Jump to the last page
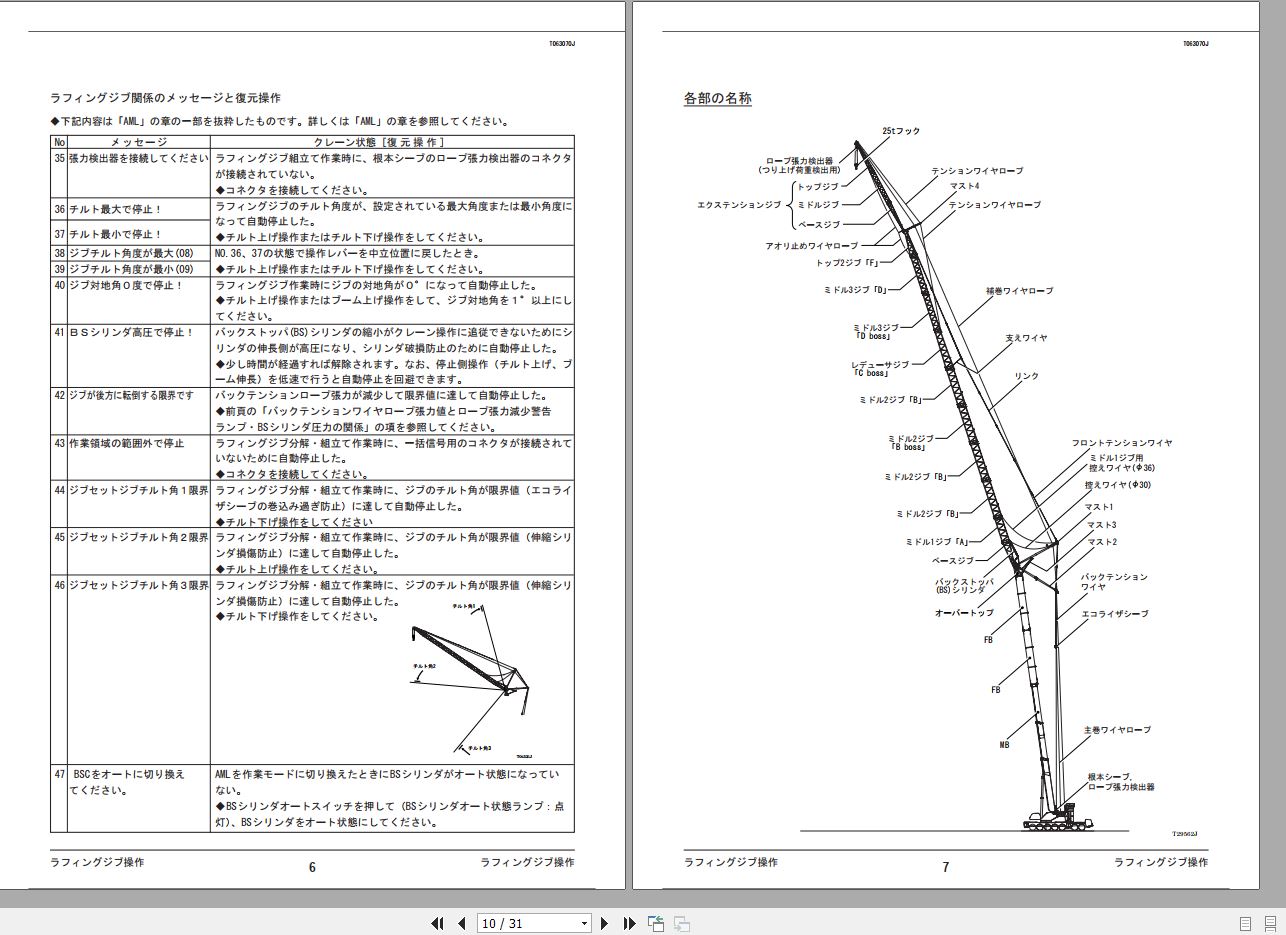Viewport: 1286px width, 935px height. tap(629, 923)
